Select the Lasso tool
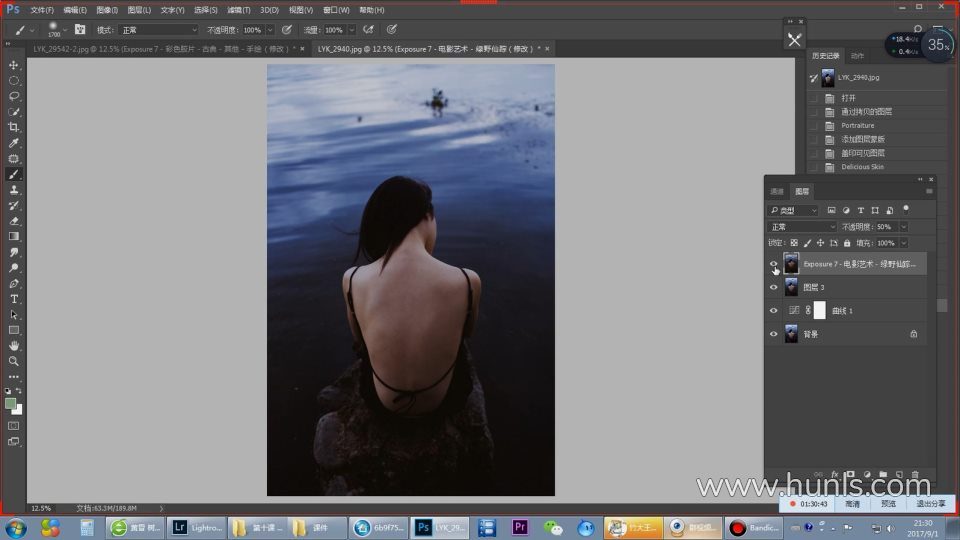The width and height of the screenshot is (960, 540). [13, 96]
